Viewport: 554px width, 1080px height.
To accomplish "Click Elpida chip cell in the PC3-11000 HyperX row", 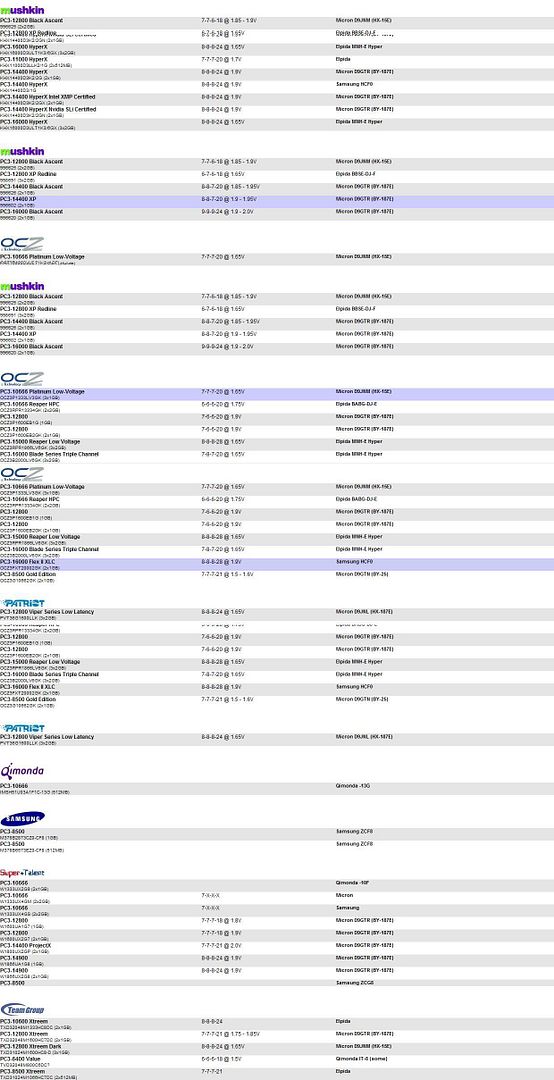I will coord(344,60).
